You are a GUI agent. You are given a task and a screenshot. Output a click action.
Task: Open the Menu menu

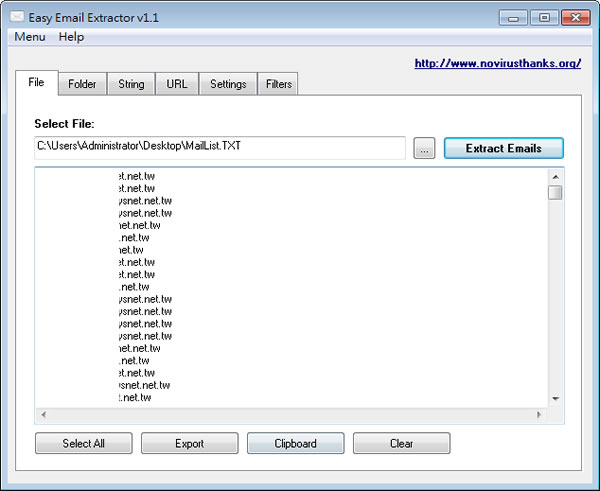[29, 37]
